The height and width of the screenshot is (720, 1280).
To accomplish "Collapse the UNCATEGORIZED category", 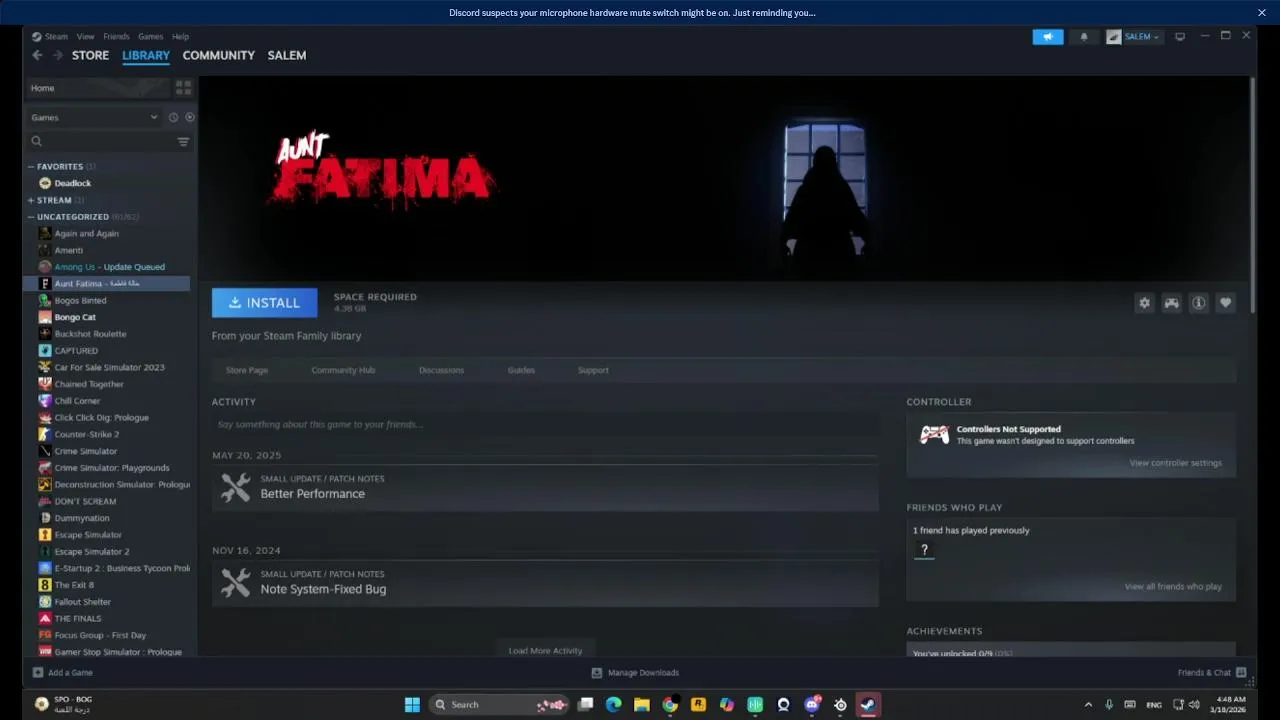I will coord(31,217).
